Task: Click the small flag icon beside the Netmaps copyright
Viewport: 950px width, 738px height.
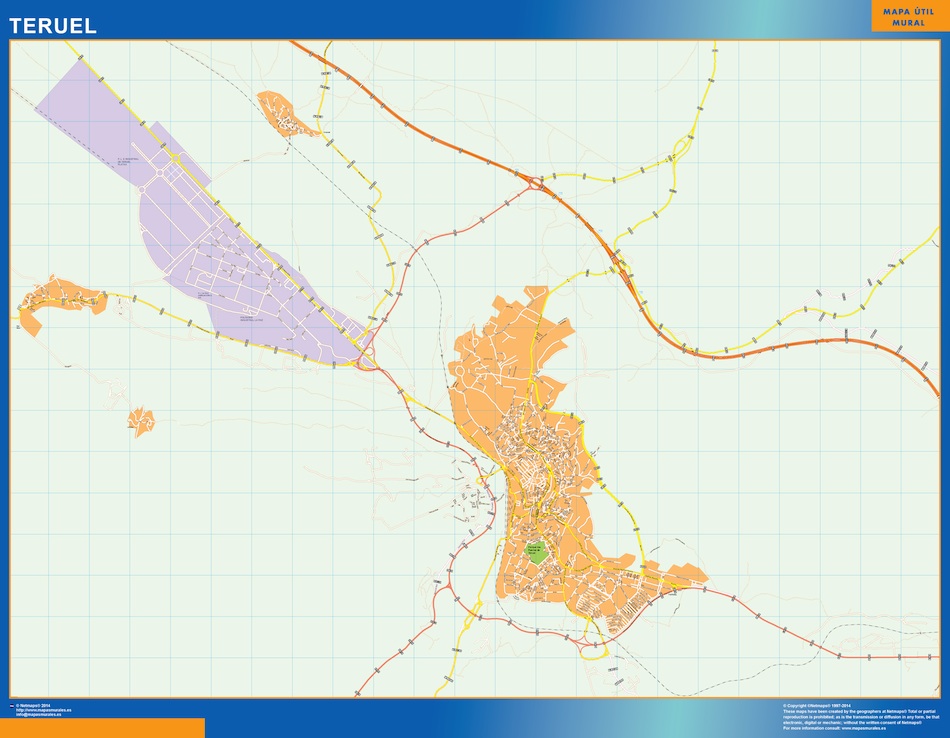Action: coord(11,705)
